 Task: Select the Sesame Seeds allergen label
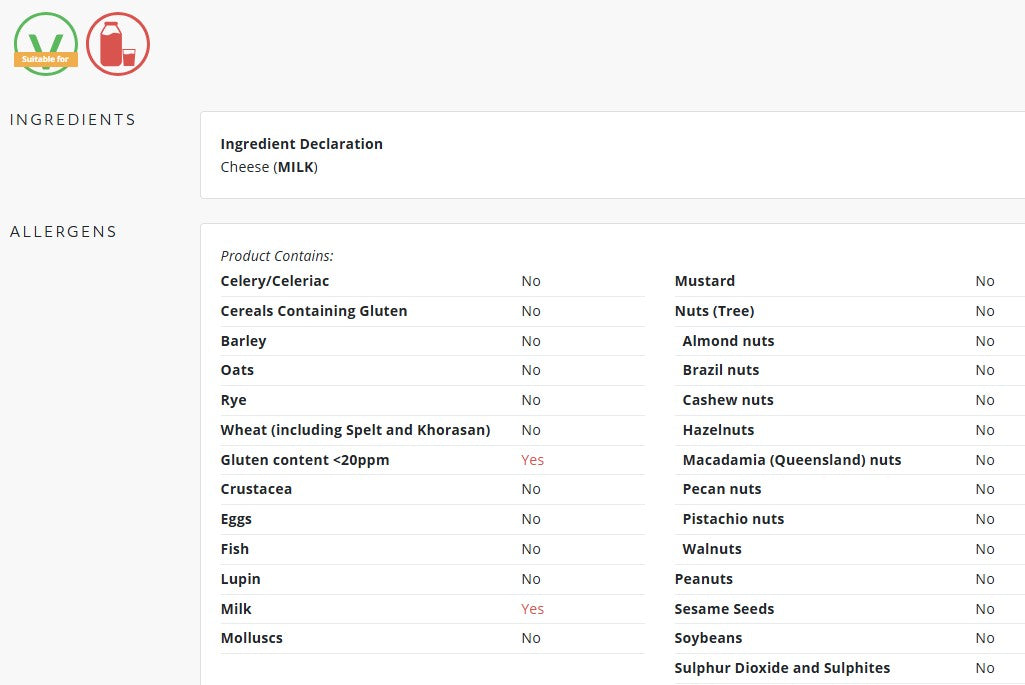pos(724,609)
